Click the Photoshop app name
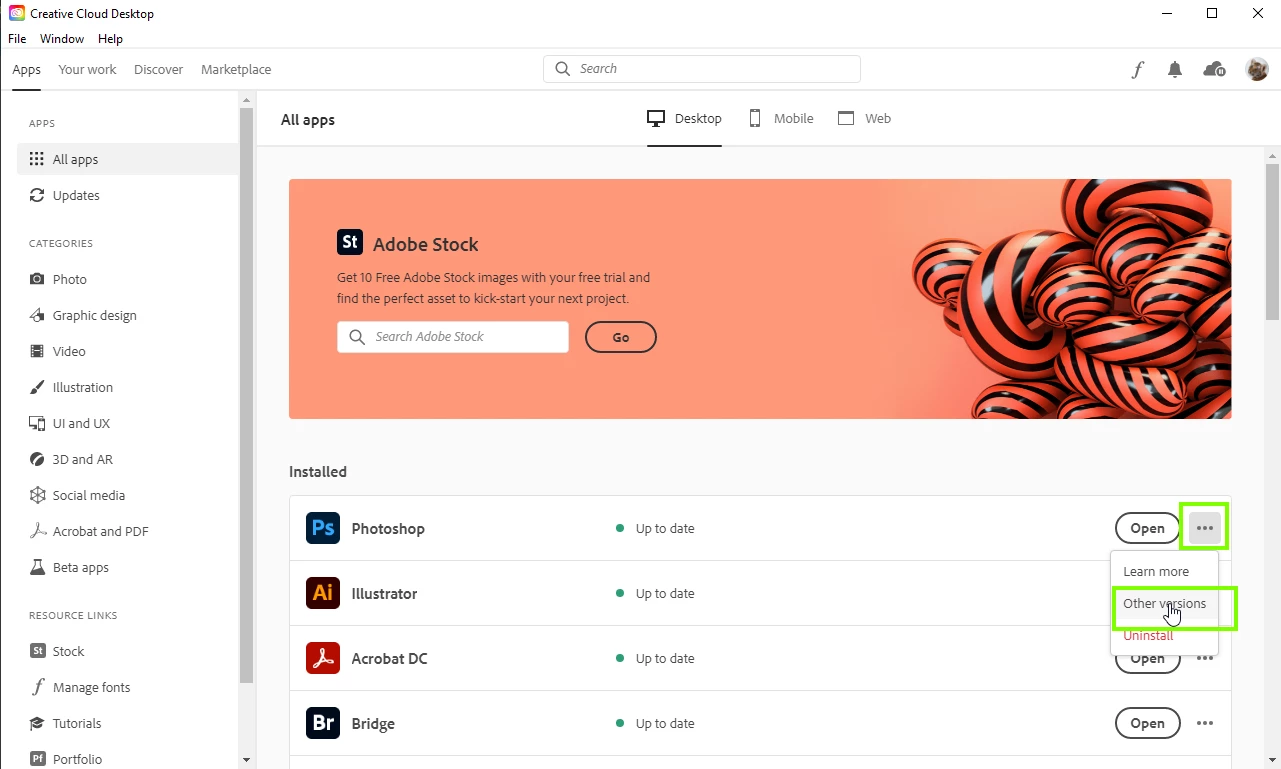 pos(388,528)
